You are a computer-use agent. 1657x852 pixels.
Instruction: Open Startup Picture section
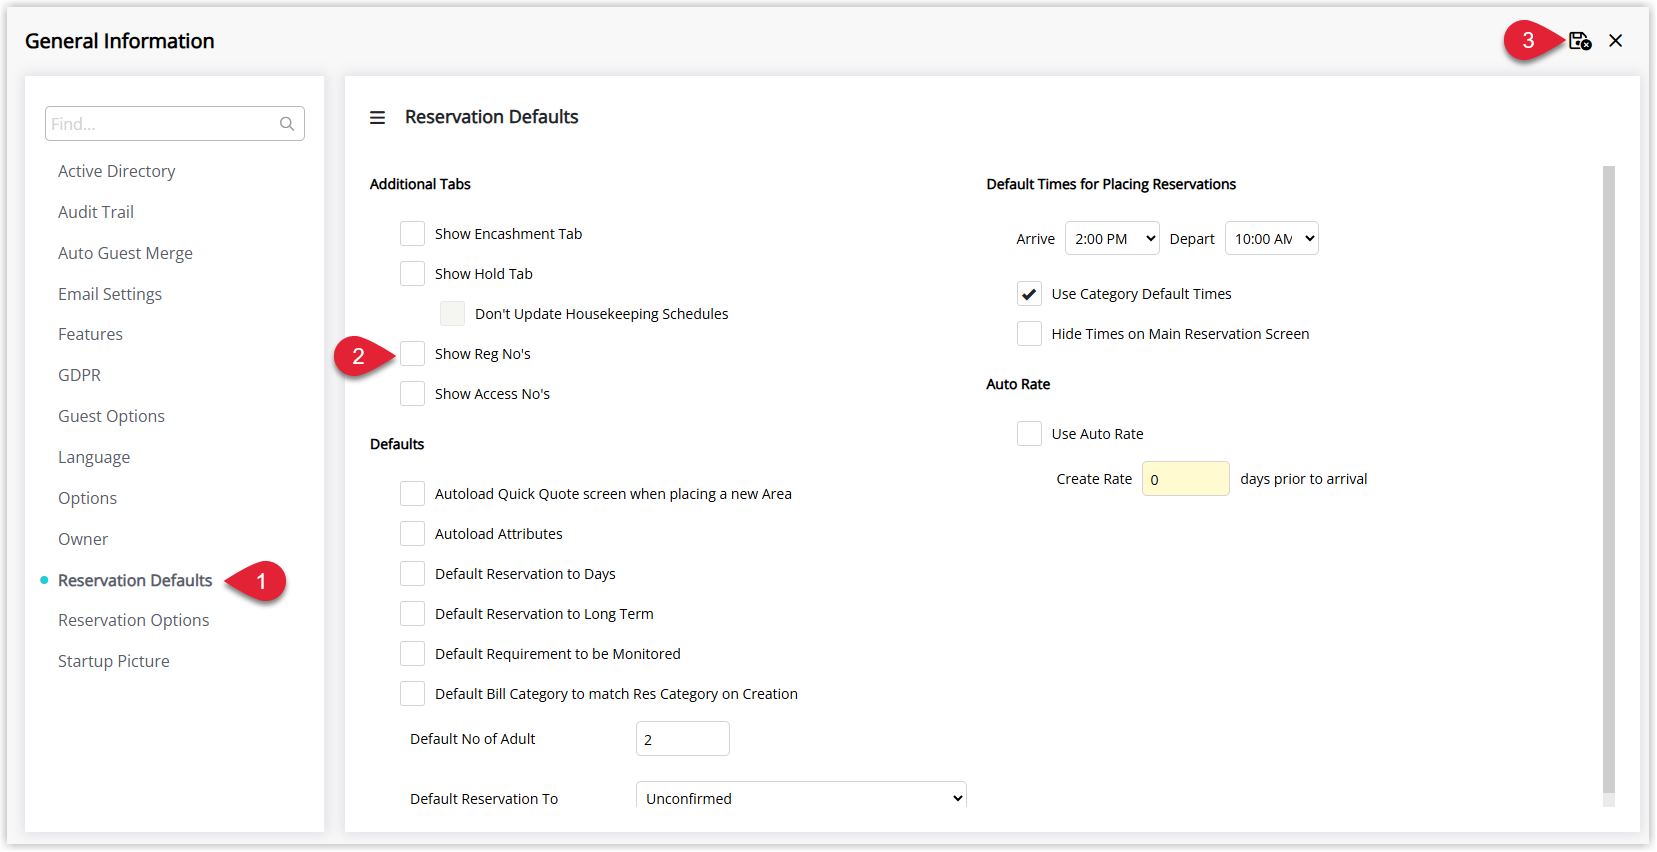click(114, 661)
